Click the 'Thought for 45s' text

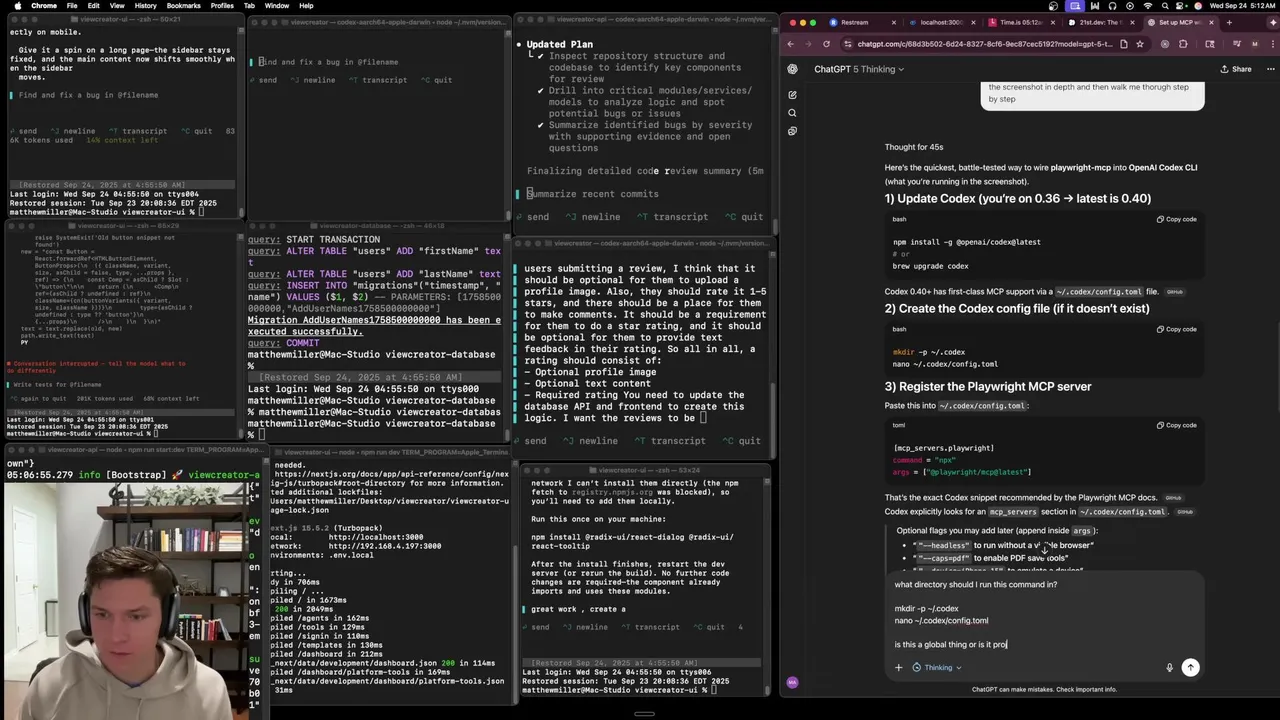click(x=913, y=147)
